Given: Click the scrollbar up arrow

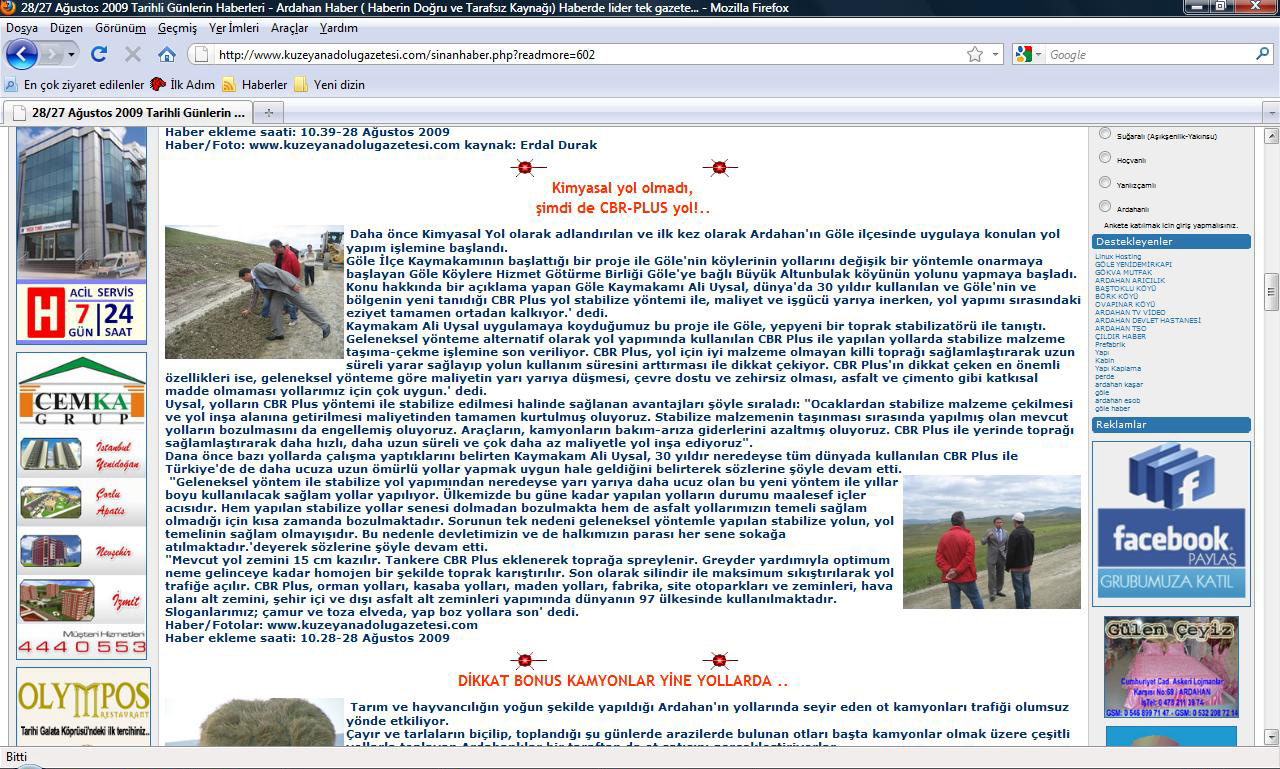Looking at the screenshot, I should [1272, 136].
